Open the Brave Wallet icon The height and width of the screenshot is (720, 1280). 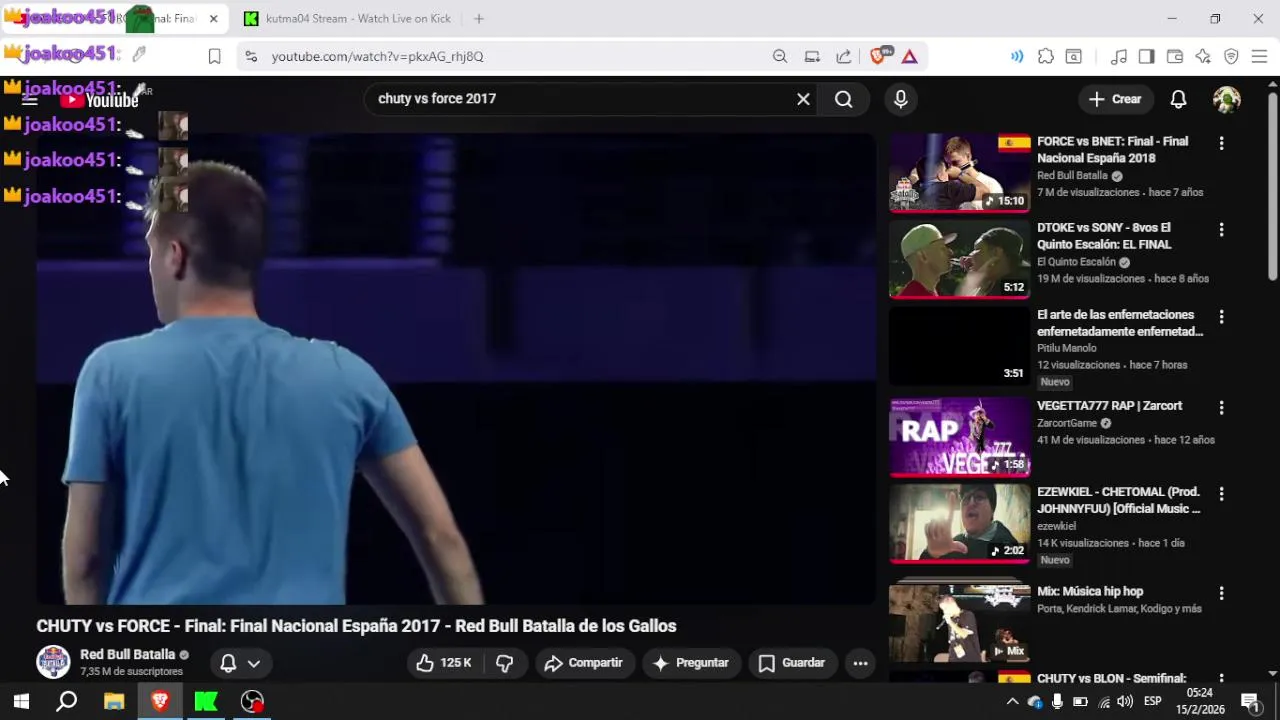click(1175, 57)
